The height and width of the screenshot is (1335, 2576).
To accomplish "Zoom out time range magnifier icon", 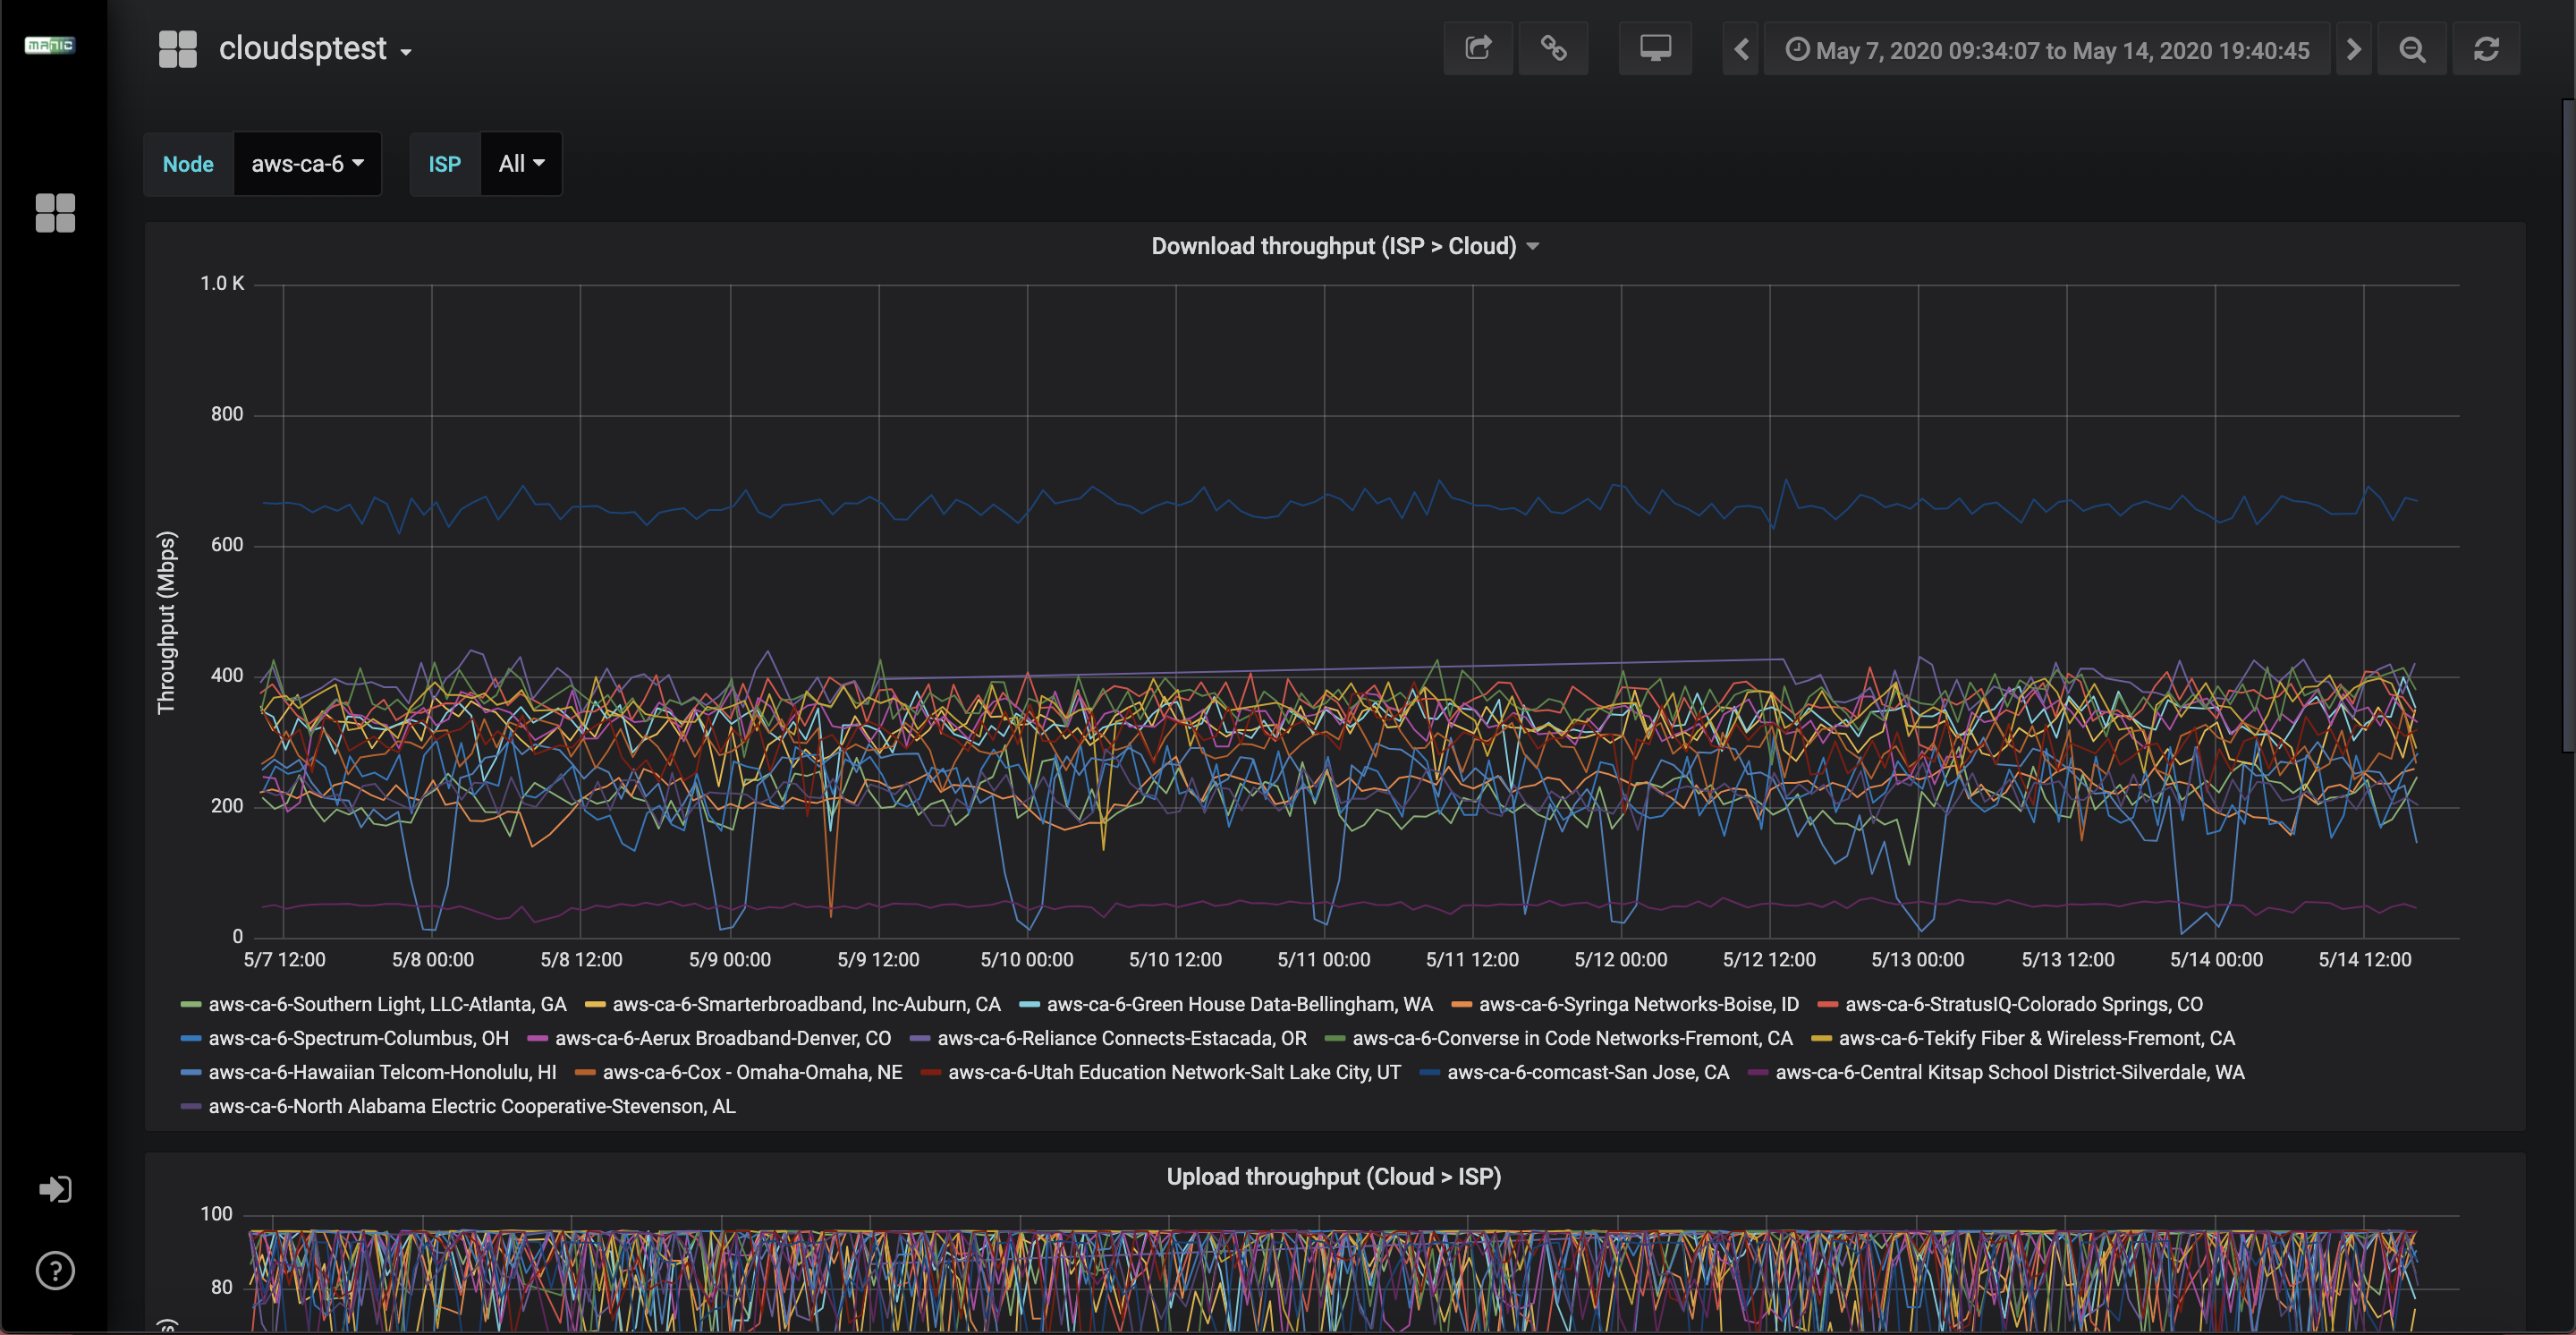I will pos(2412,49).
